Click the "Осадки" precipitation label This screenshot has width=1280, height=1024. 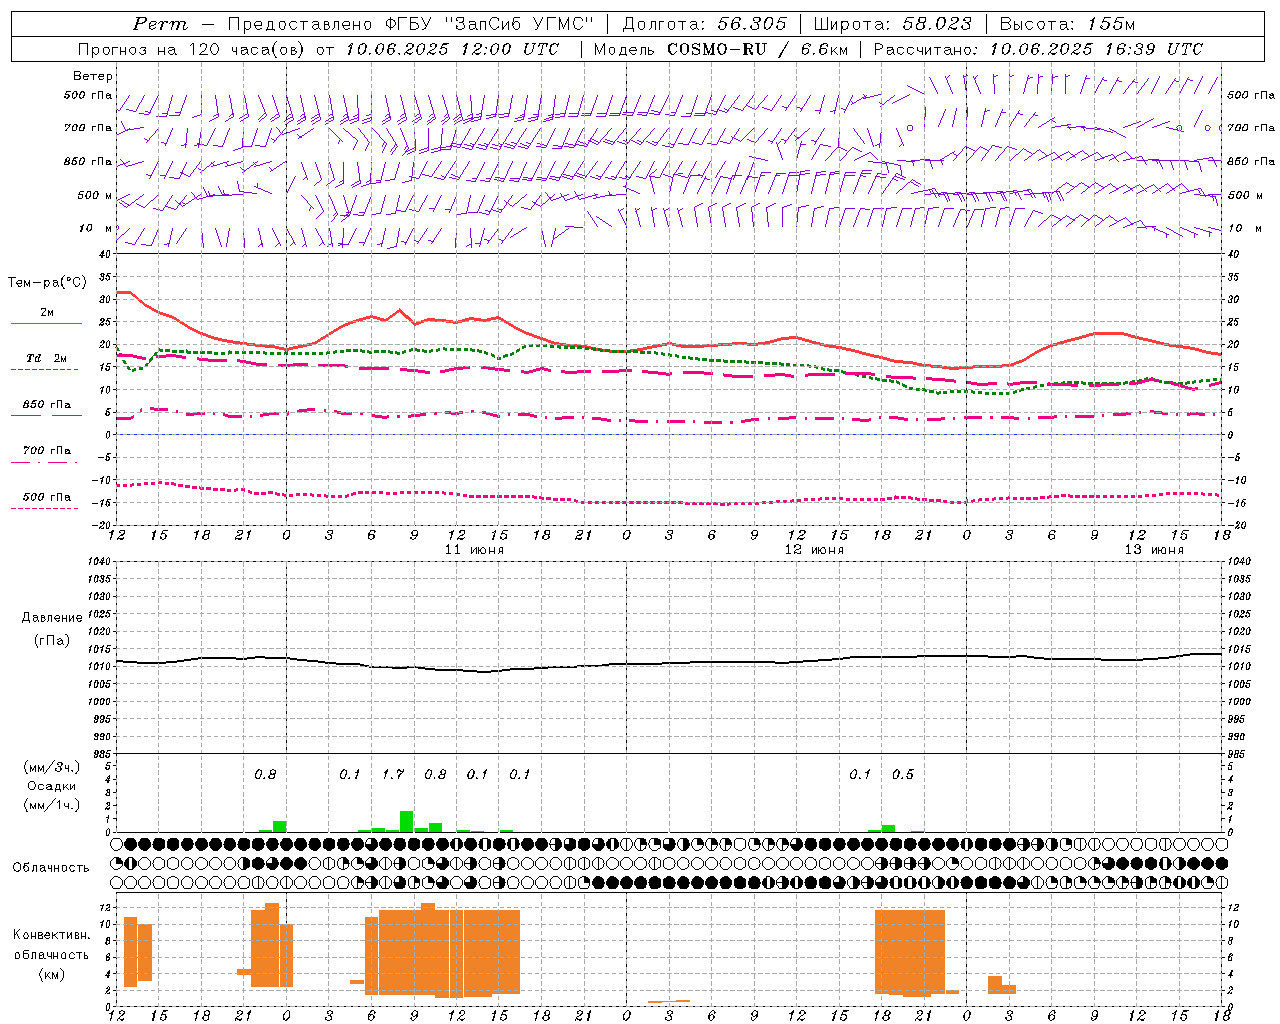tap(51, 786)
